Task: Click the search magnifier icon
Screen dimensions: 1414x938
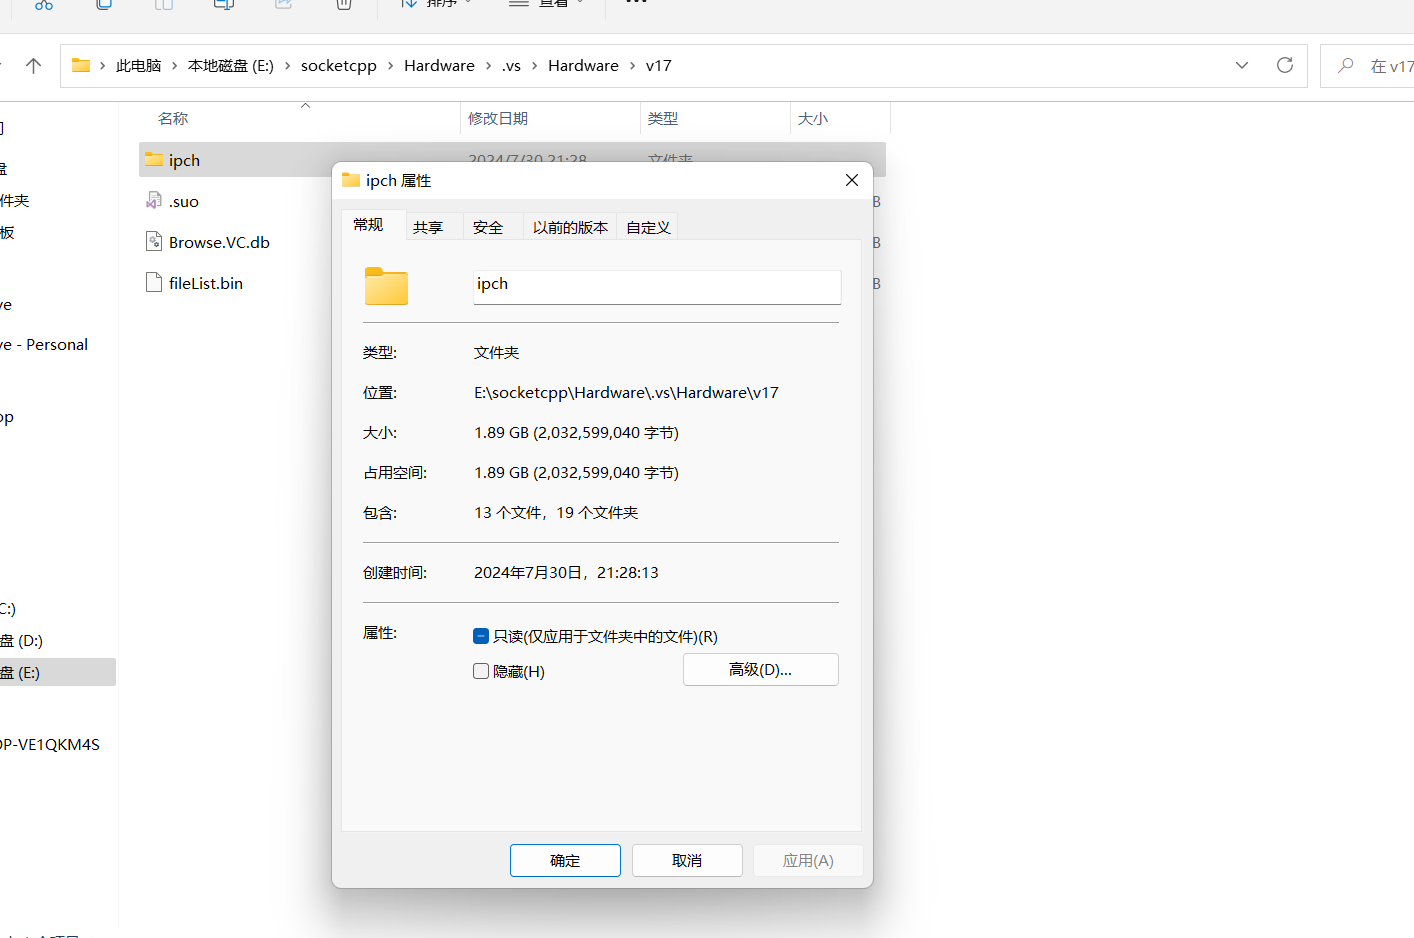Action: click(1346, 65)
